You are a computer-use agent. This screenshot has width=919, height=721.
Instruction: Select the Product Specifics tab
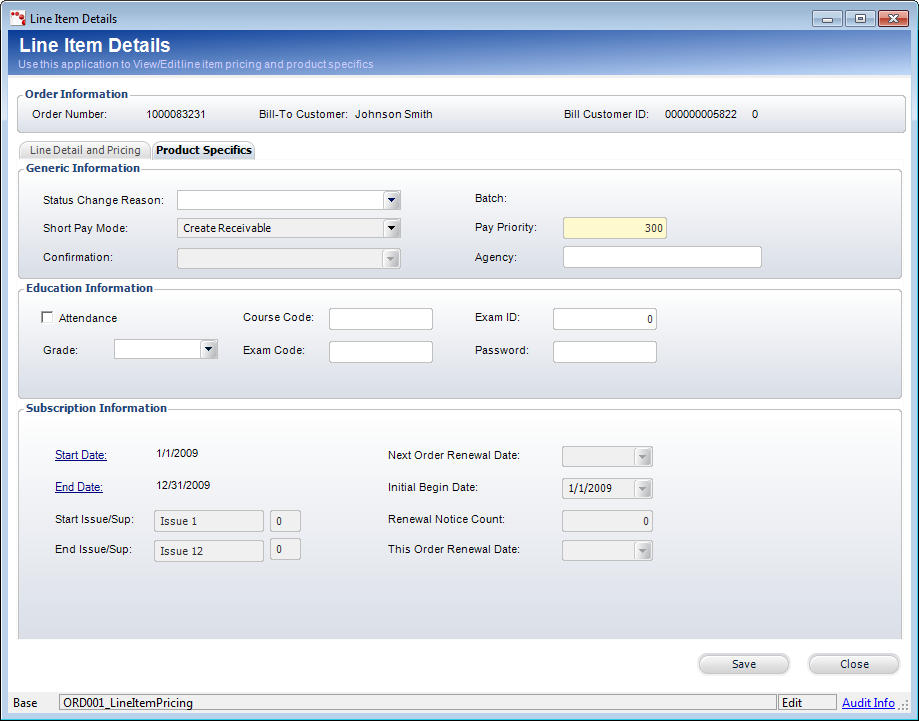[x=204, y=150]
